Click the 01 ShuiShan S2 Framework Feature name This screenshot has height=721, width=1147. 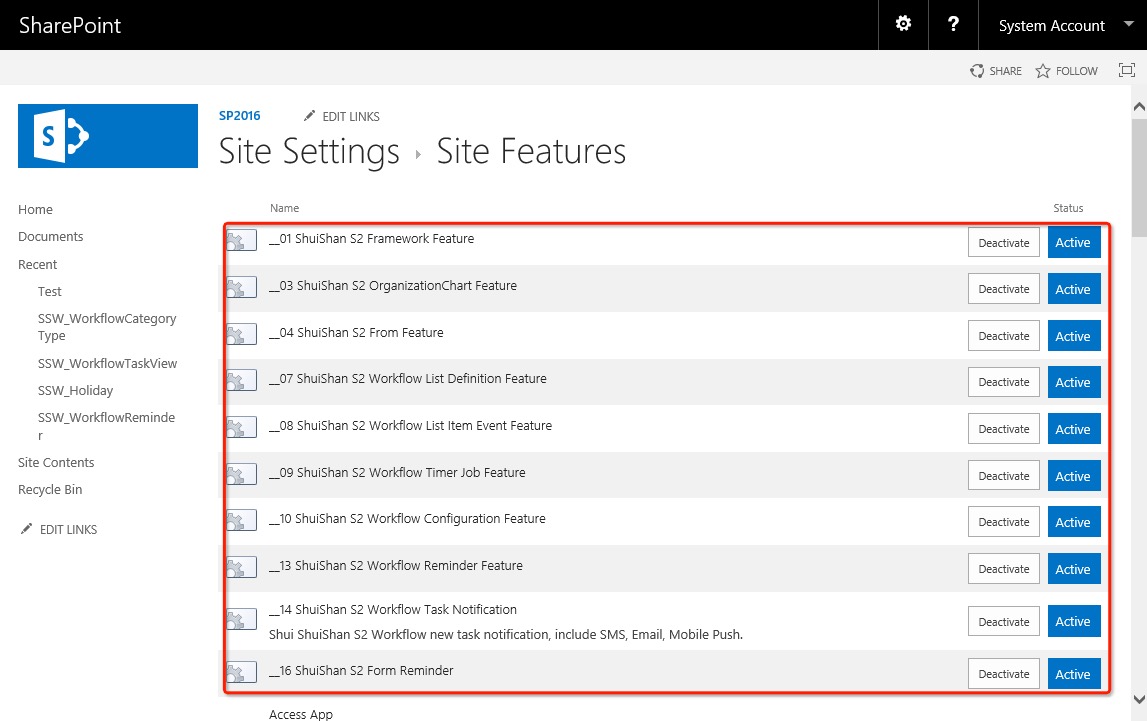(x=372, y=238)
